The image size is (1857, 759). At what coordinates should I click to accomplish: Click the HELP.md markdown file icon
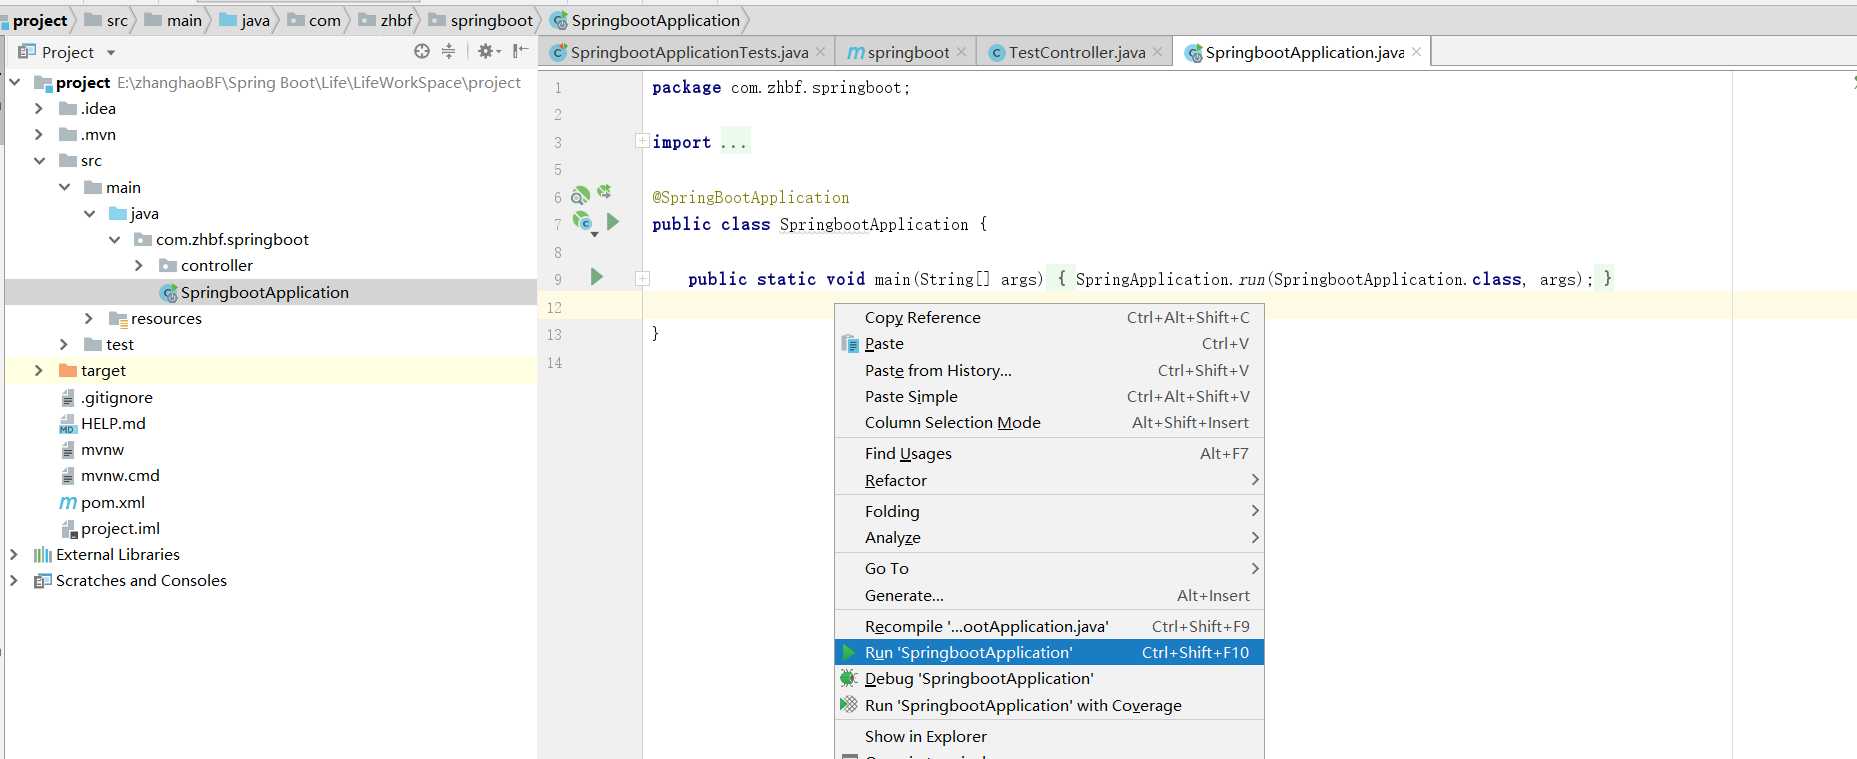[x=68, y=424]
